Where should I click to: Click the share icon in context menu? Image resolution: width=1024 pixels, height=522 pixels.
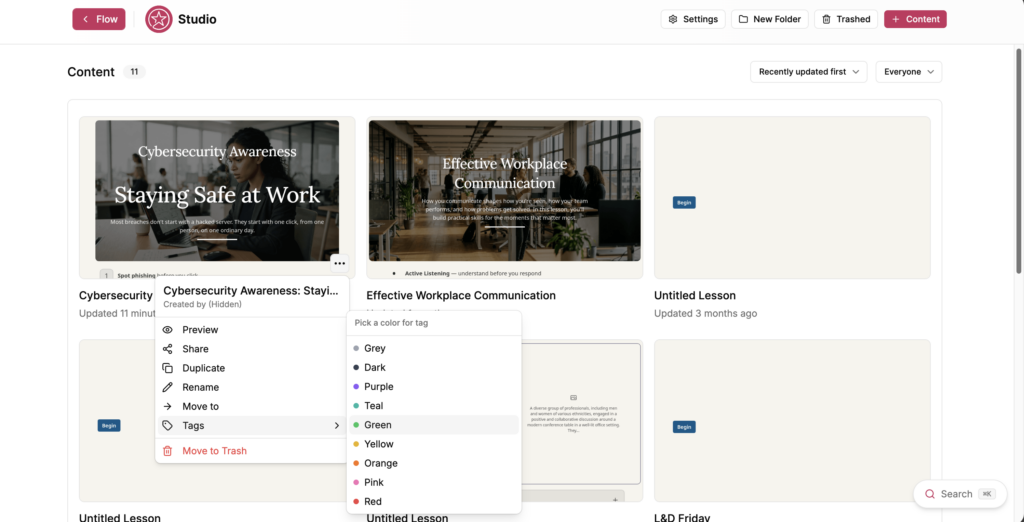(167, 349)
